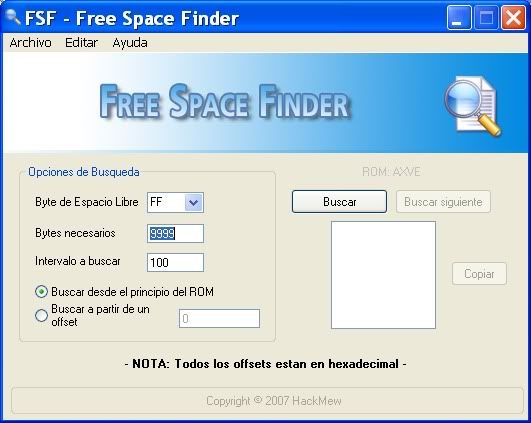
Task: Click the Free Space Finder banner logo
Action: coord(225,102)
